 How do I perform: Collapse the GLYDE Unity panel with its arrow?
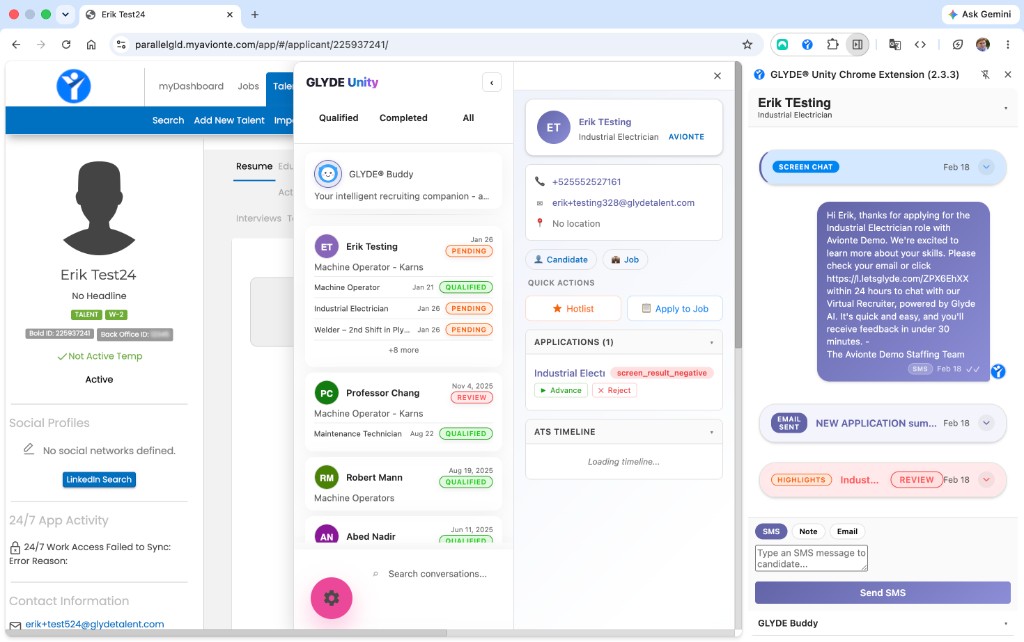coord(492,82)
